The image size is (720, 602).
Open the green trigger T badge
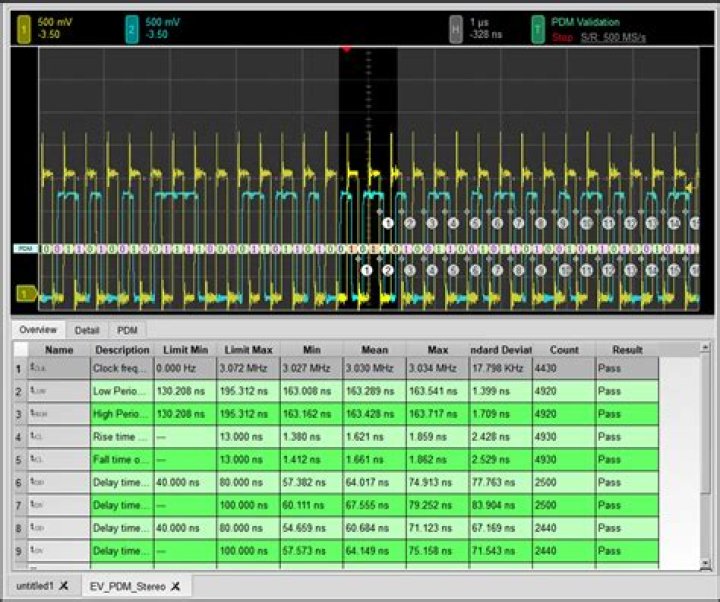538,29
